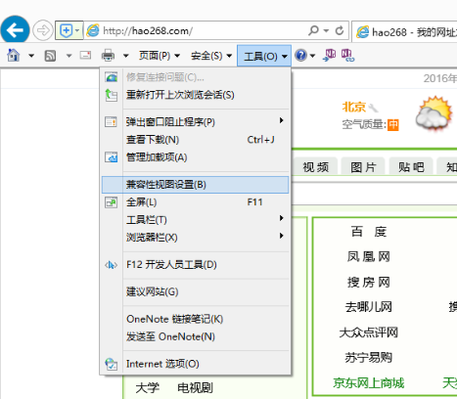Select 查看下载(N) menu entry
The image size is (457, 399).
tap(195, 139)
